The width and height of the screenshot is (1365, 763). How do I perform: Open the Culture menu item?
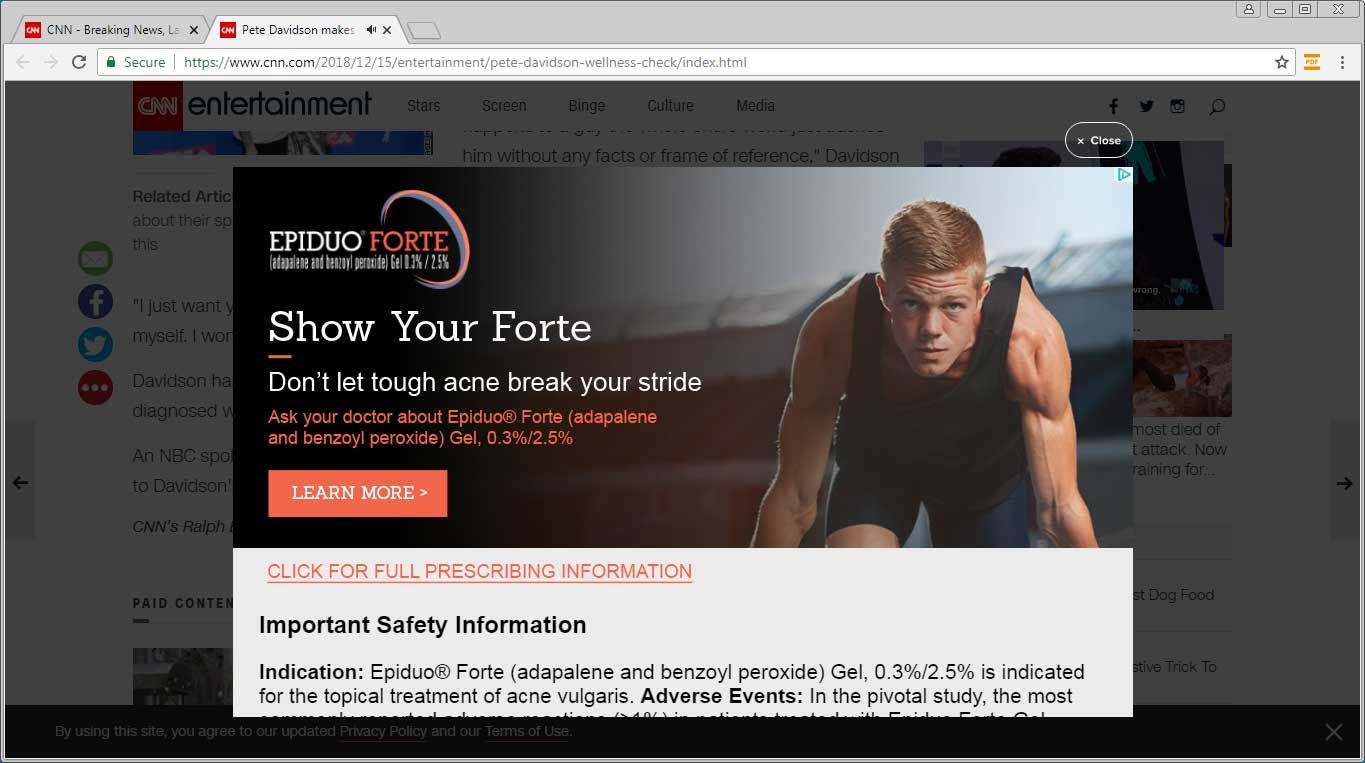coord(670,105)
